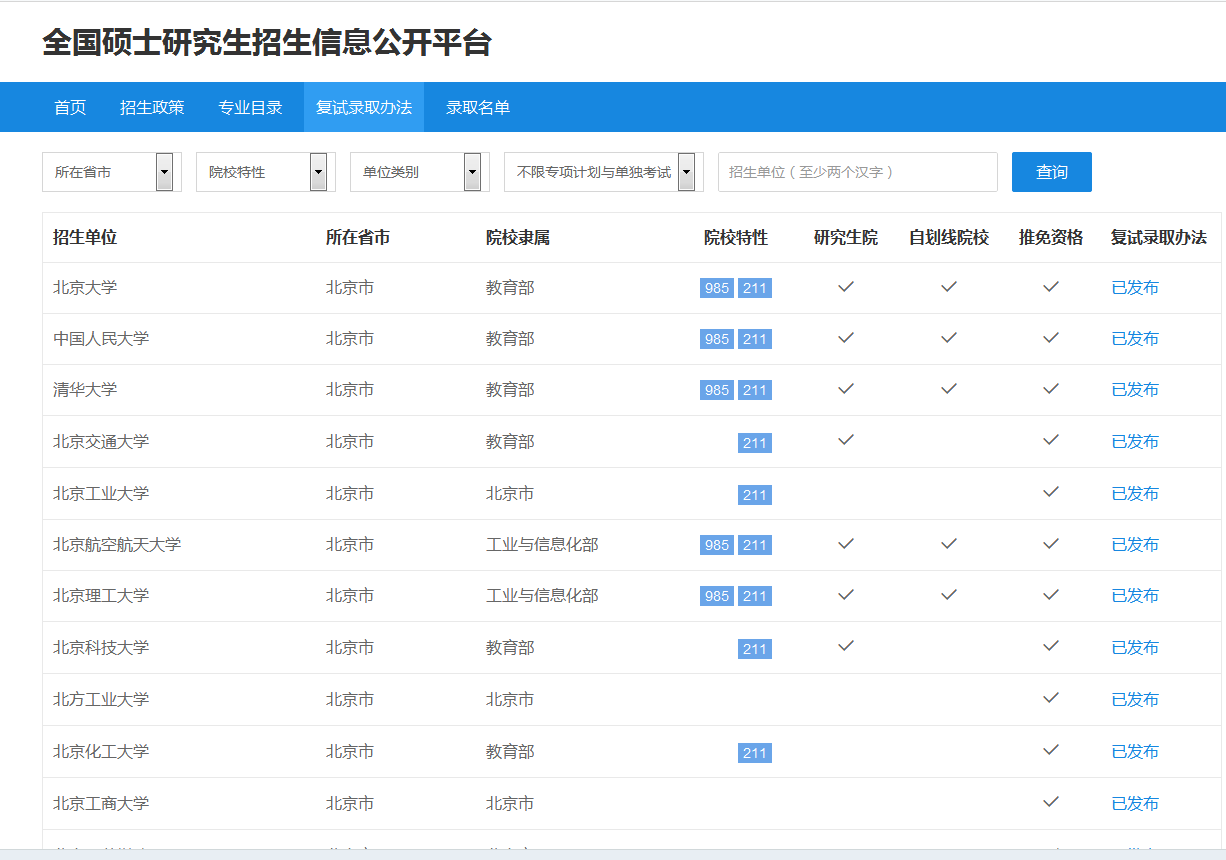Click the 招生单位 search input field
This screenshot has width=1226, height=860.
[857, 172]
